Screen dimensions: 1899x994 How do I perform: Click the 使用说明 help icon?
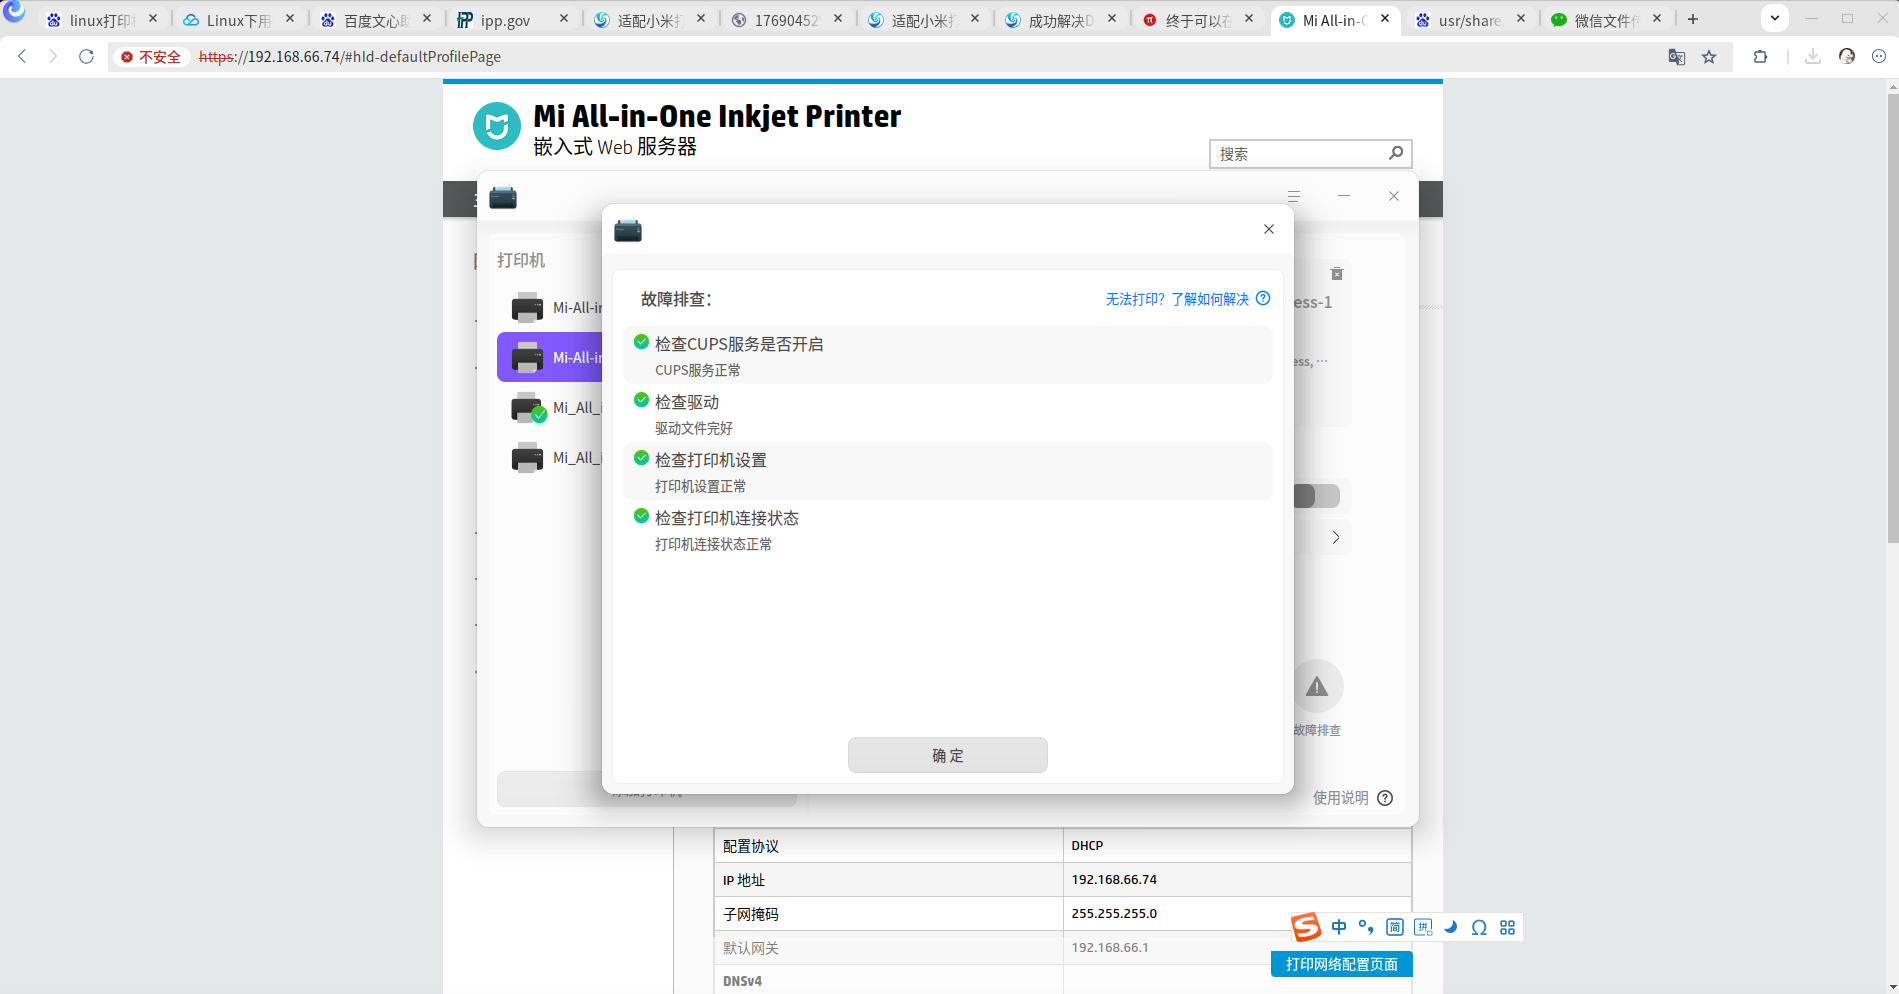coord(1385,798)
